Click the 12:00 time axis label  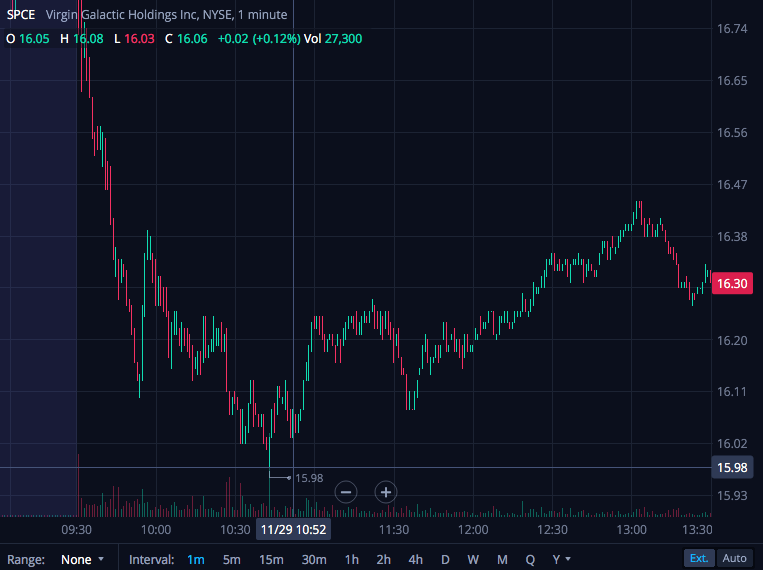(473, 530)
